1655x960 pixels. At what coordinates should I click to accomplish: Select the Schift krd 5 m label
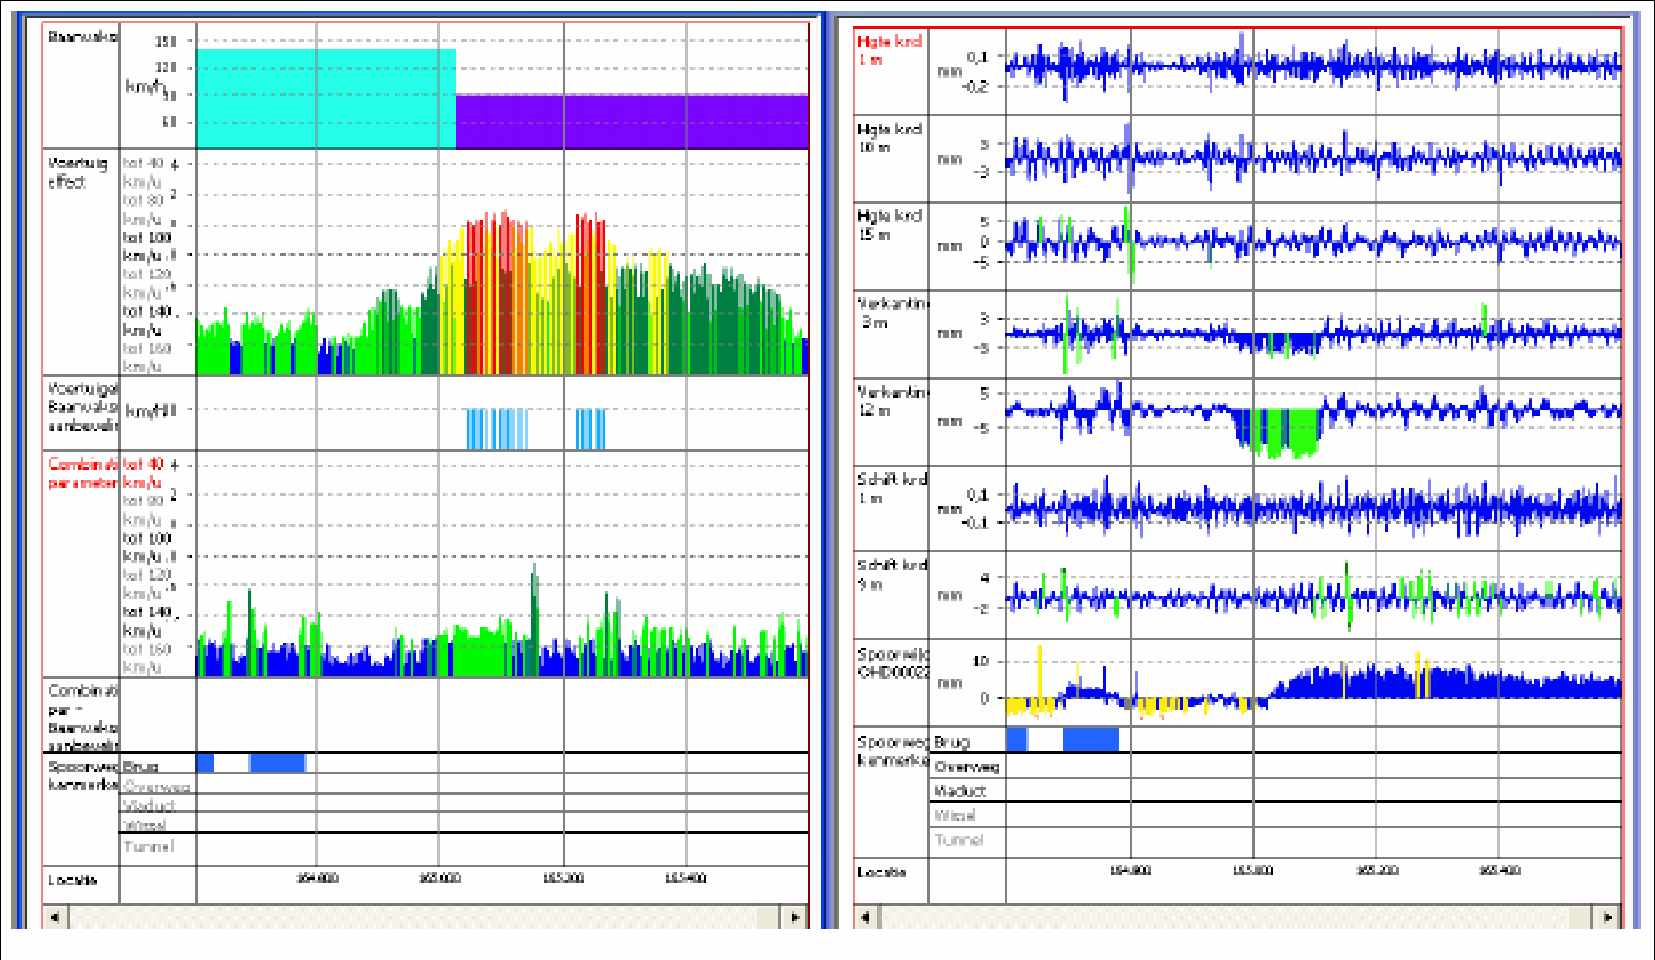pyautogui.click(x=892, y=574)
